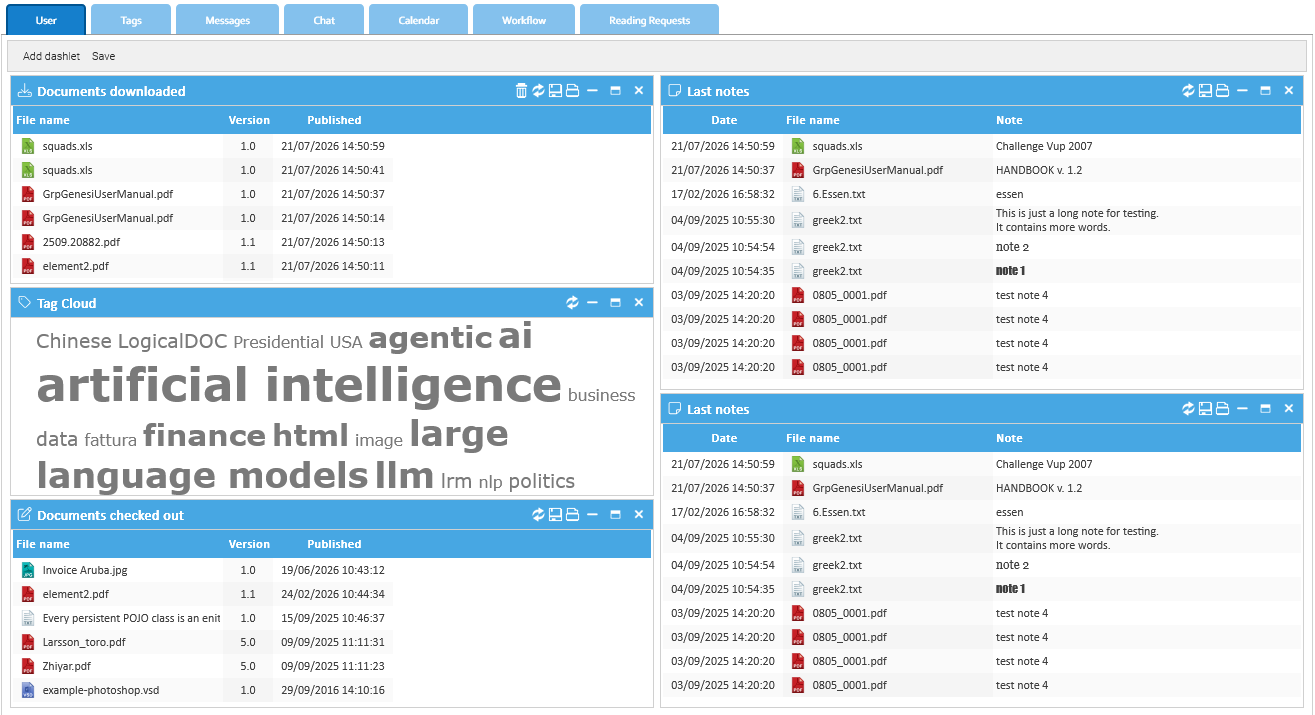Open the User tab
The image size is (1315, 715).
[46, 20]
